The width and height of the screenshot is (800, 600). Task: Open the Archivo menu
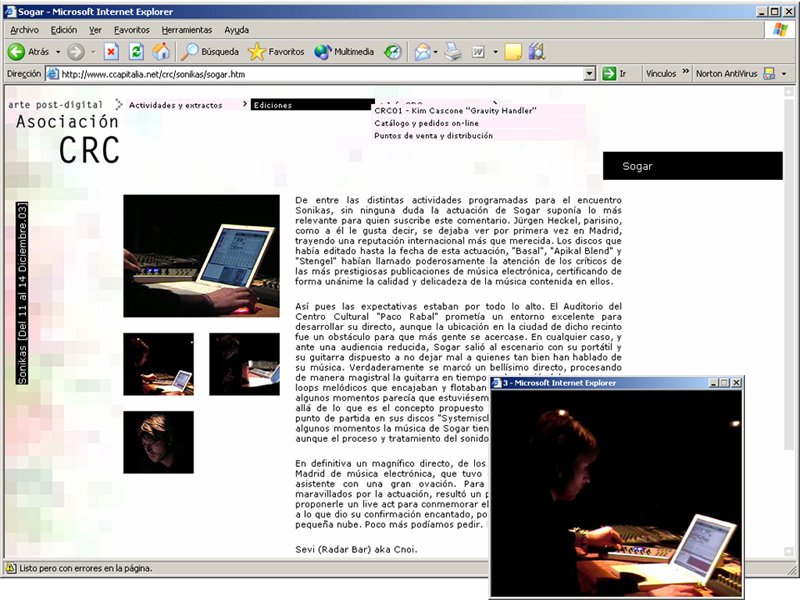24,30
